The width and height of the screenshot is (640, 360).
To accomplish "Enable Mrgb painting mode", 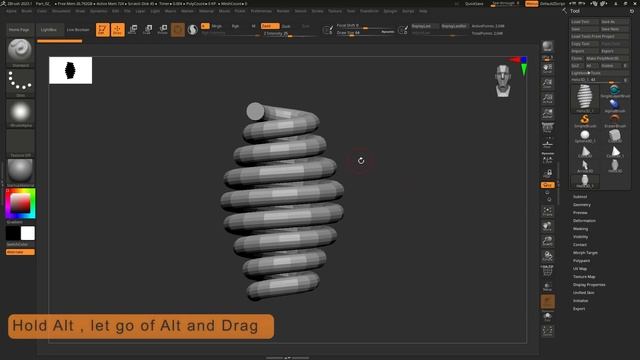I will tap(216, 26).
